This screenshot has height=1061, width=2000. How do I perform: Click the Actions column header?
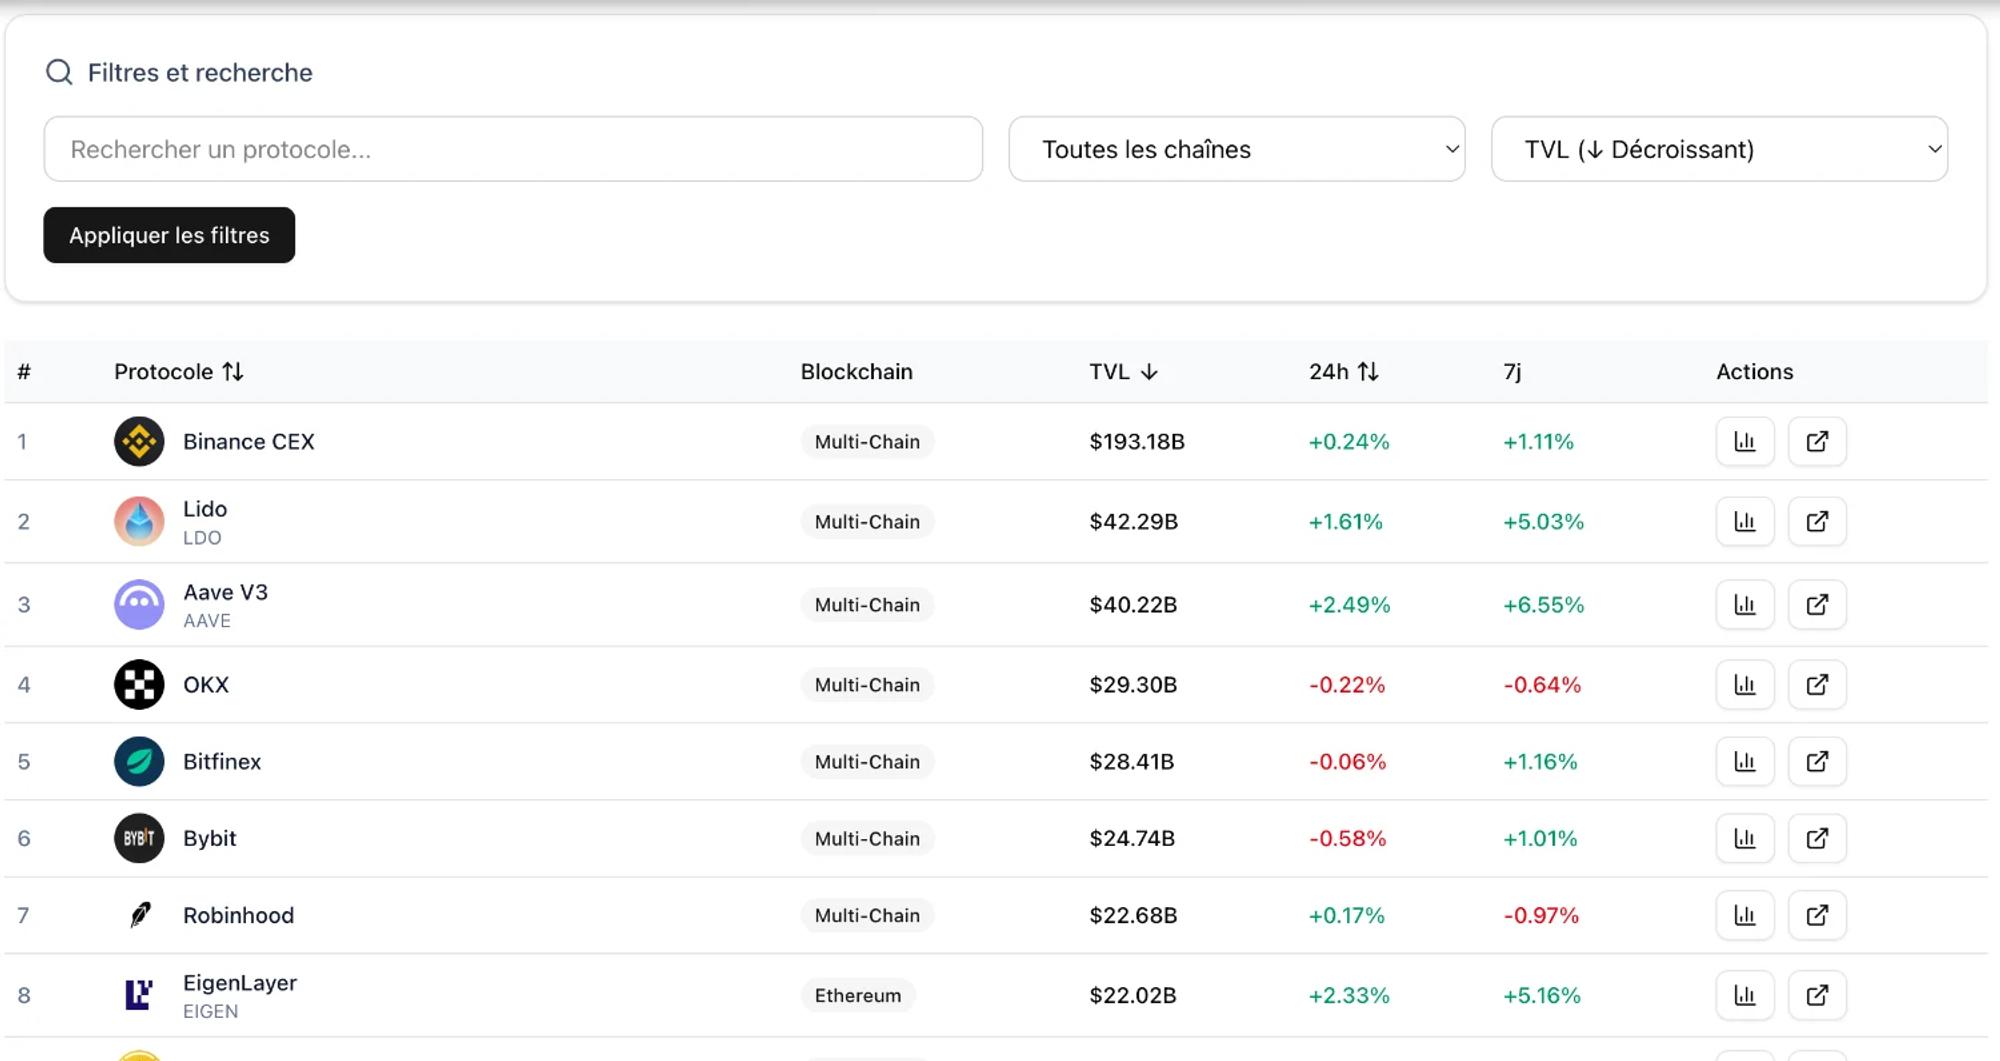coord(1754,371)
